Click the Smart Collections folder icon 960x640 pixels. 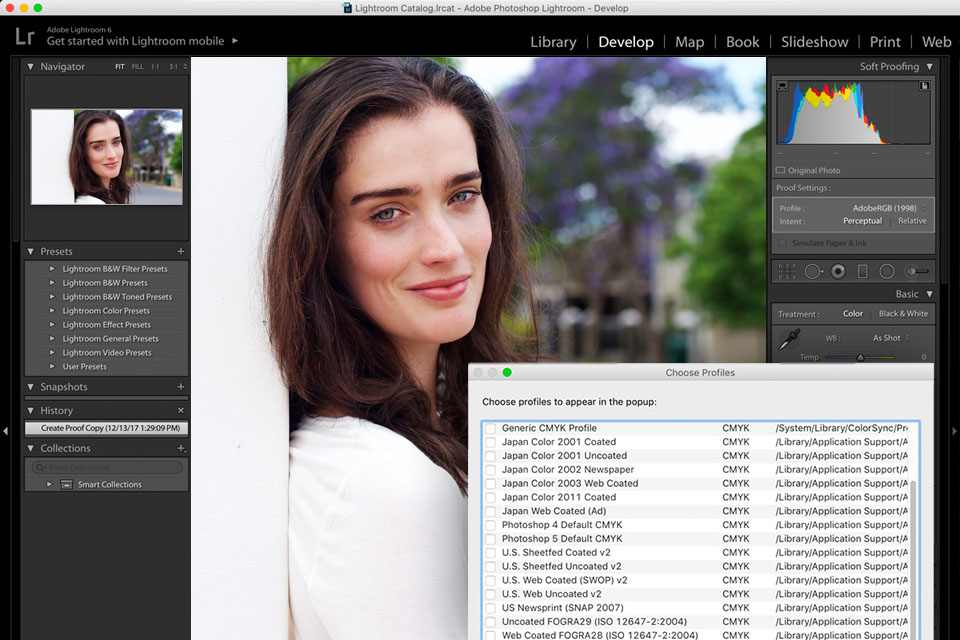click(x=67, y=484)
